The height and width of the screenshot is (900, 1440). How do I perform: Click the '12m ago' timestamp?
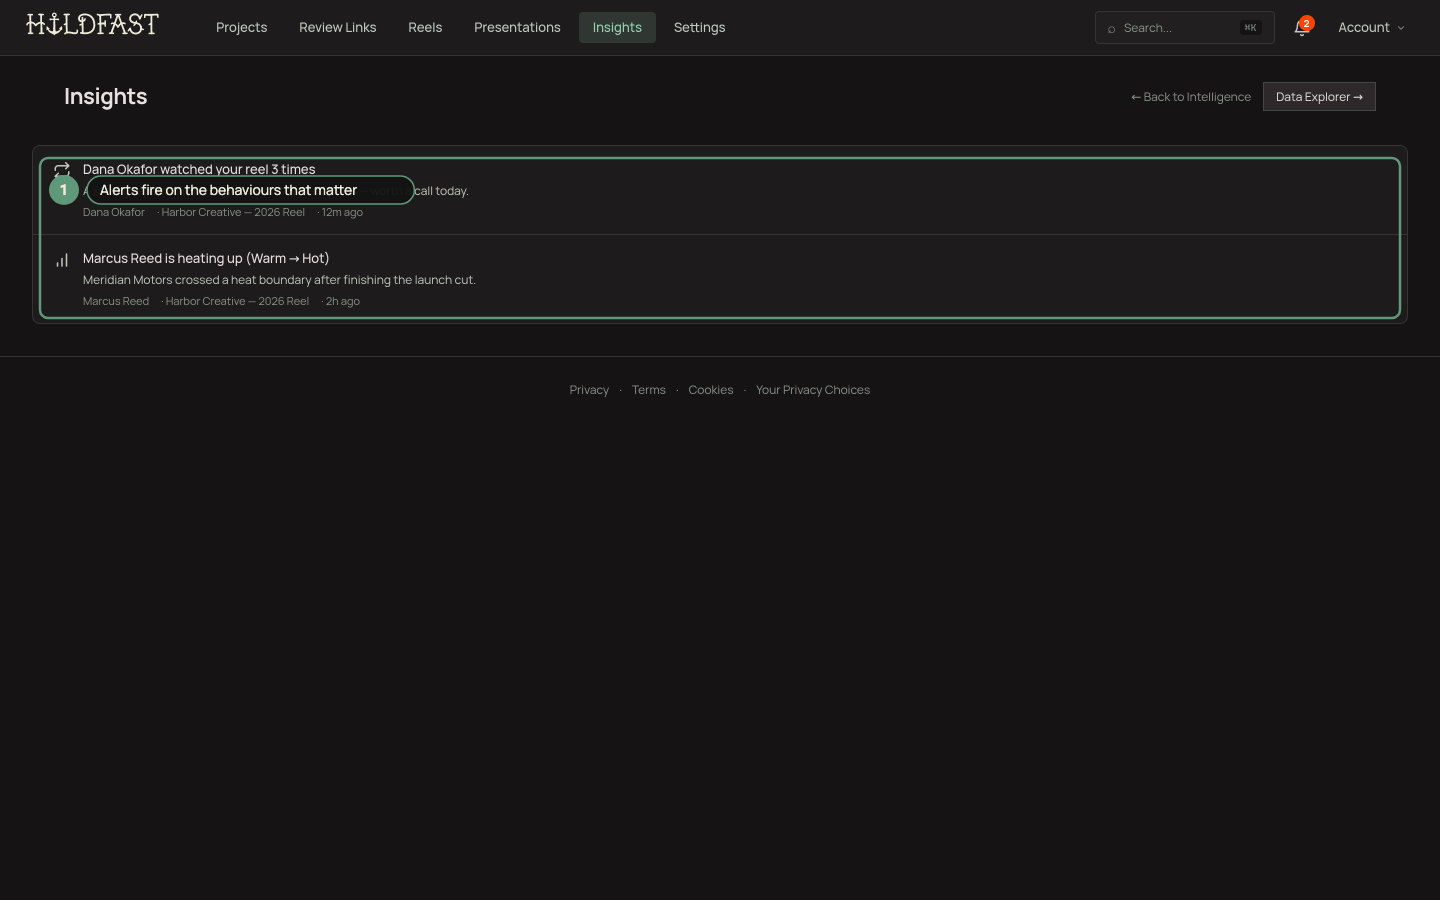coord(342,212)
